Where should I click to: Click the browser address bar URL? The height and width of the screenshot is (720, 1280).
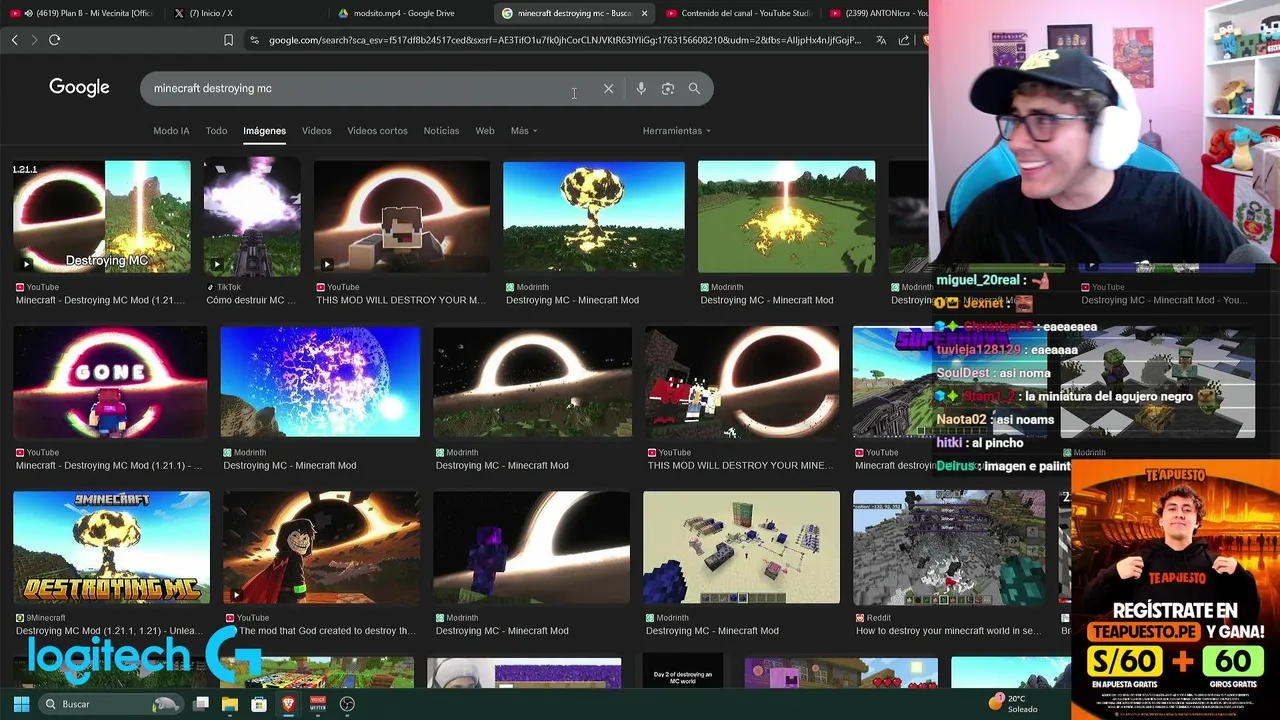pos(563,40)
